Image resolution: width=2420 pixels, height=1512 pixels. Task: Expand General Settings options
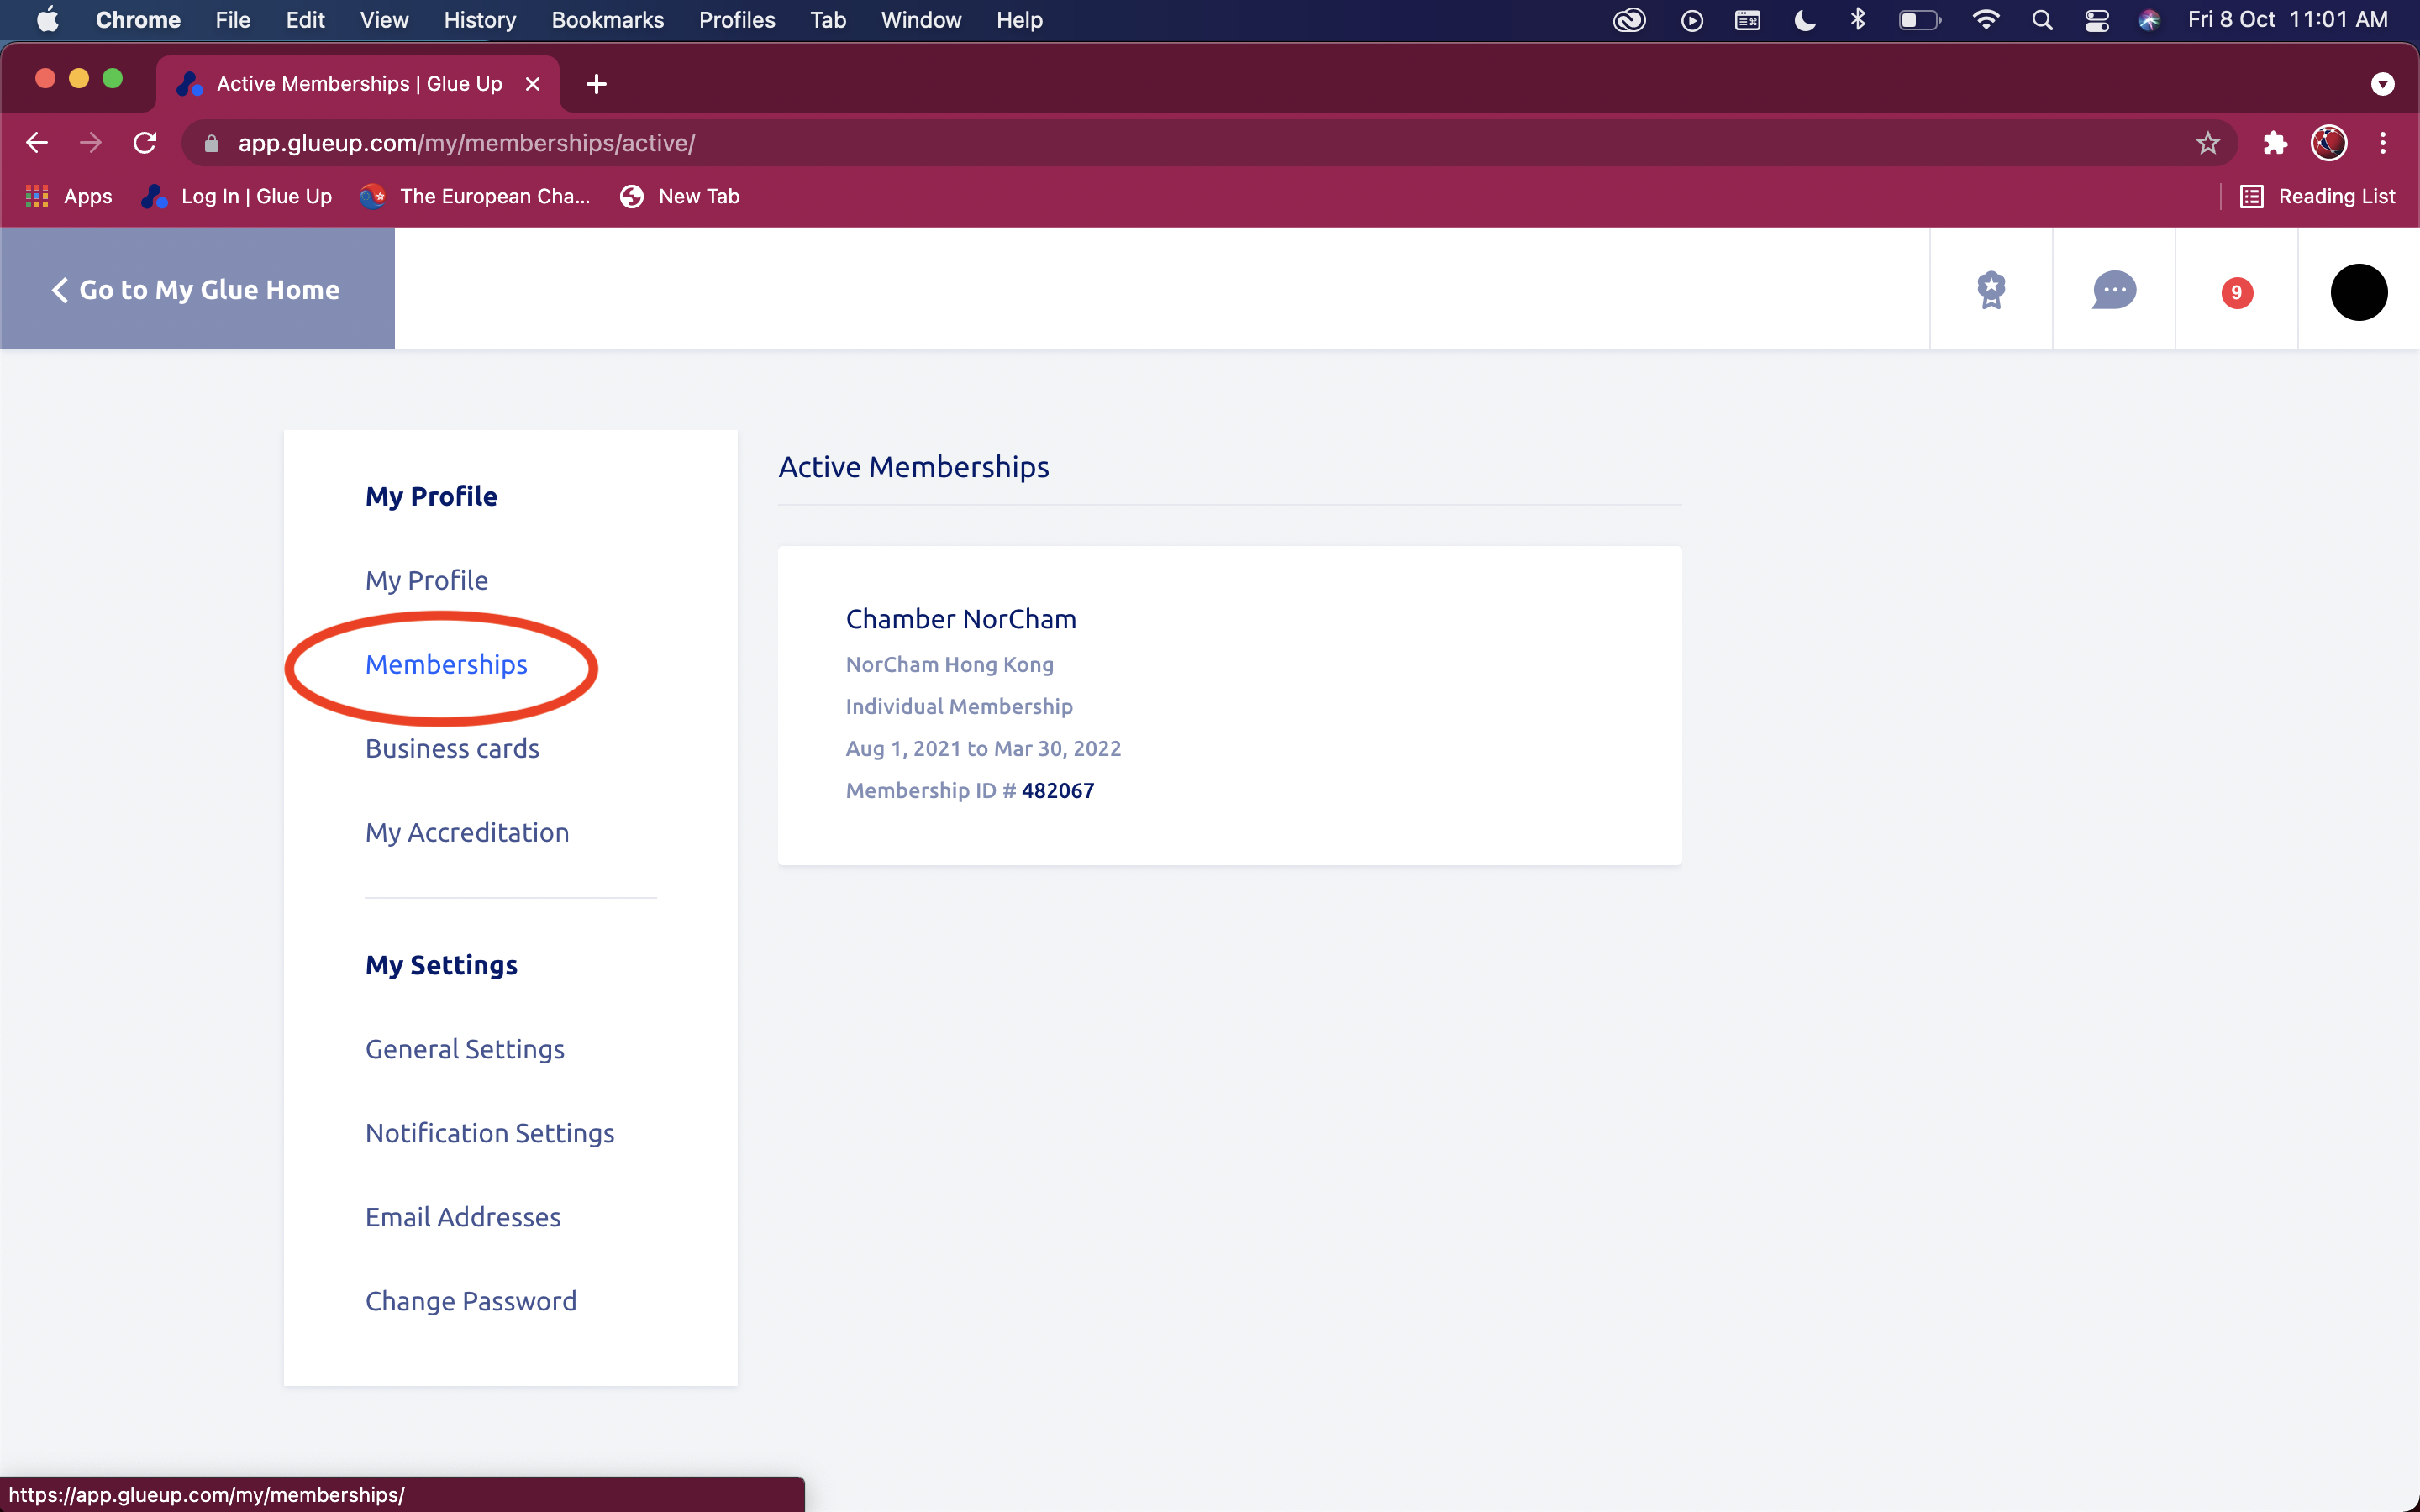click(466, 1047)
